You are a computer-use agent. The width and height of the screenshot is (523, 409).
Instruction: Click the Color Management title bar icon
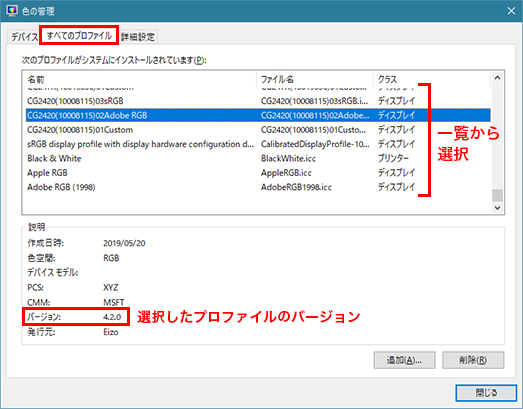[x=12, y=11]
